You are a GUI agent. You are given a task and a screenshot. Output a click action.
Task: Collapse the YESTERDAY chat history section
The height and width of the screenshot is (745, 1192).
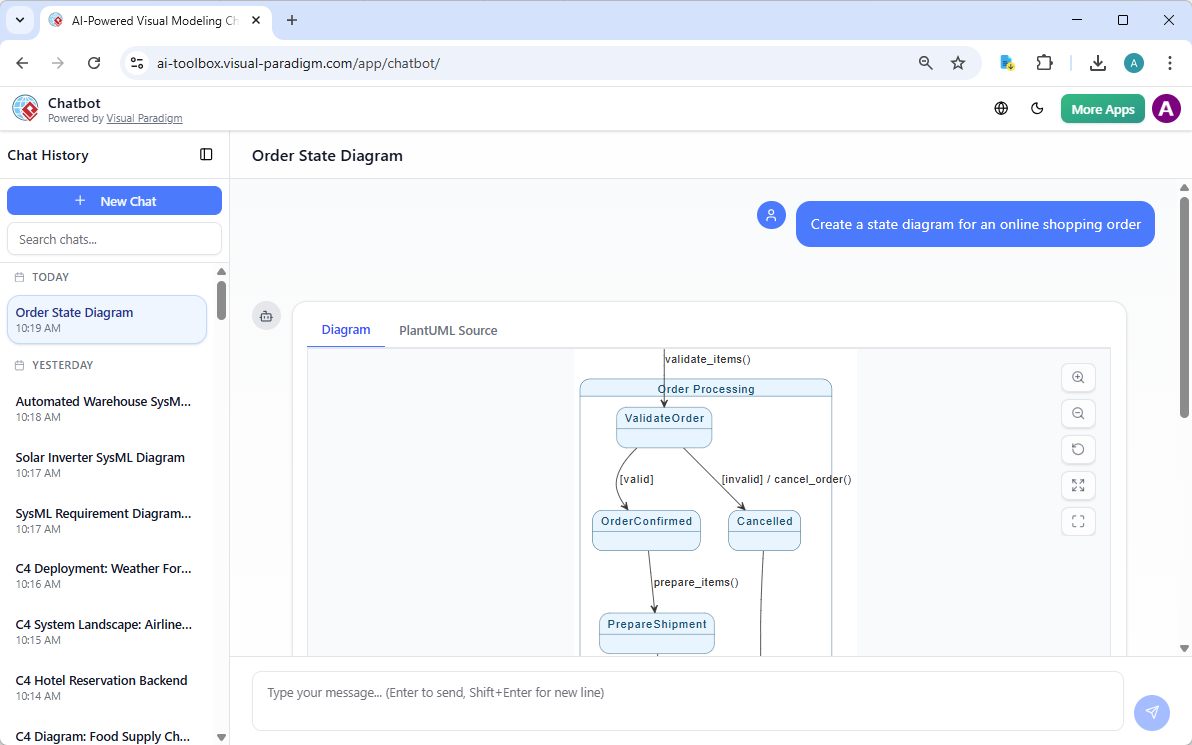tap(21, 365)
